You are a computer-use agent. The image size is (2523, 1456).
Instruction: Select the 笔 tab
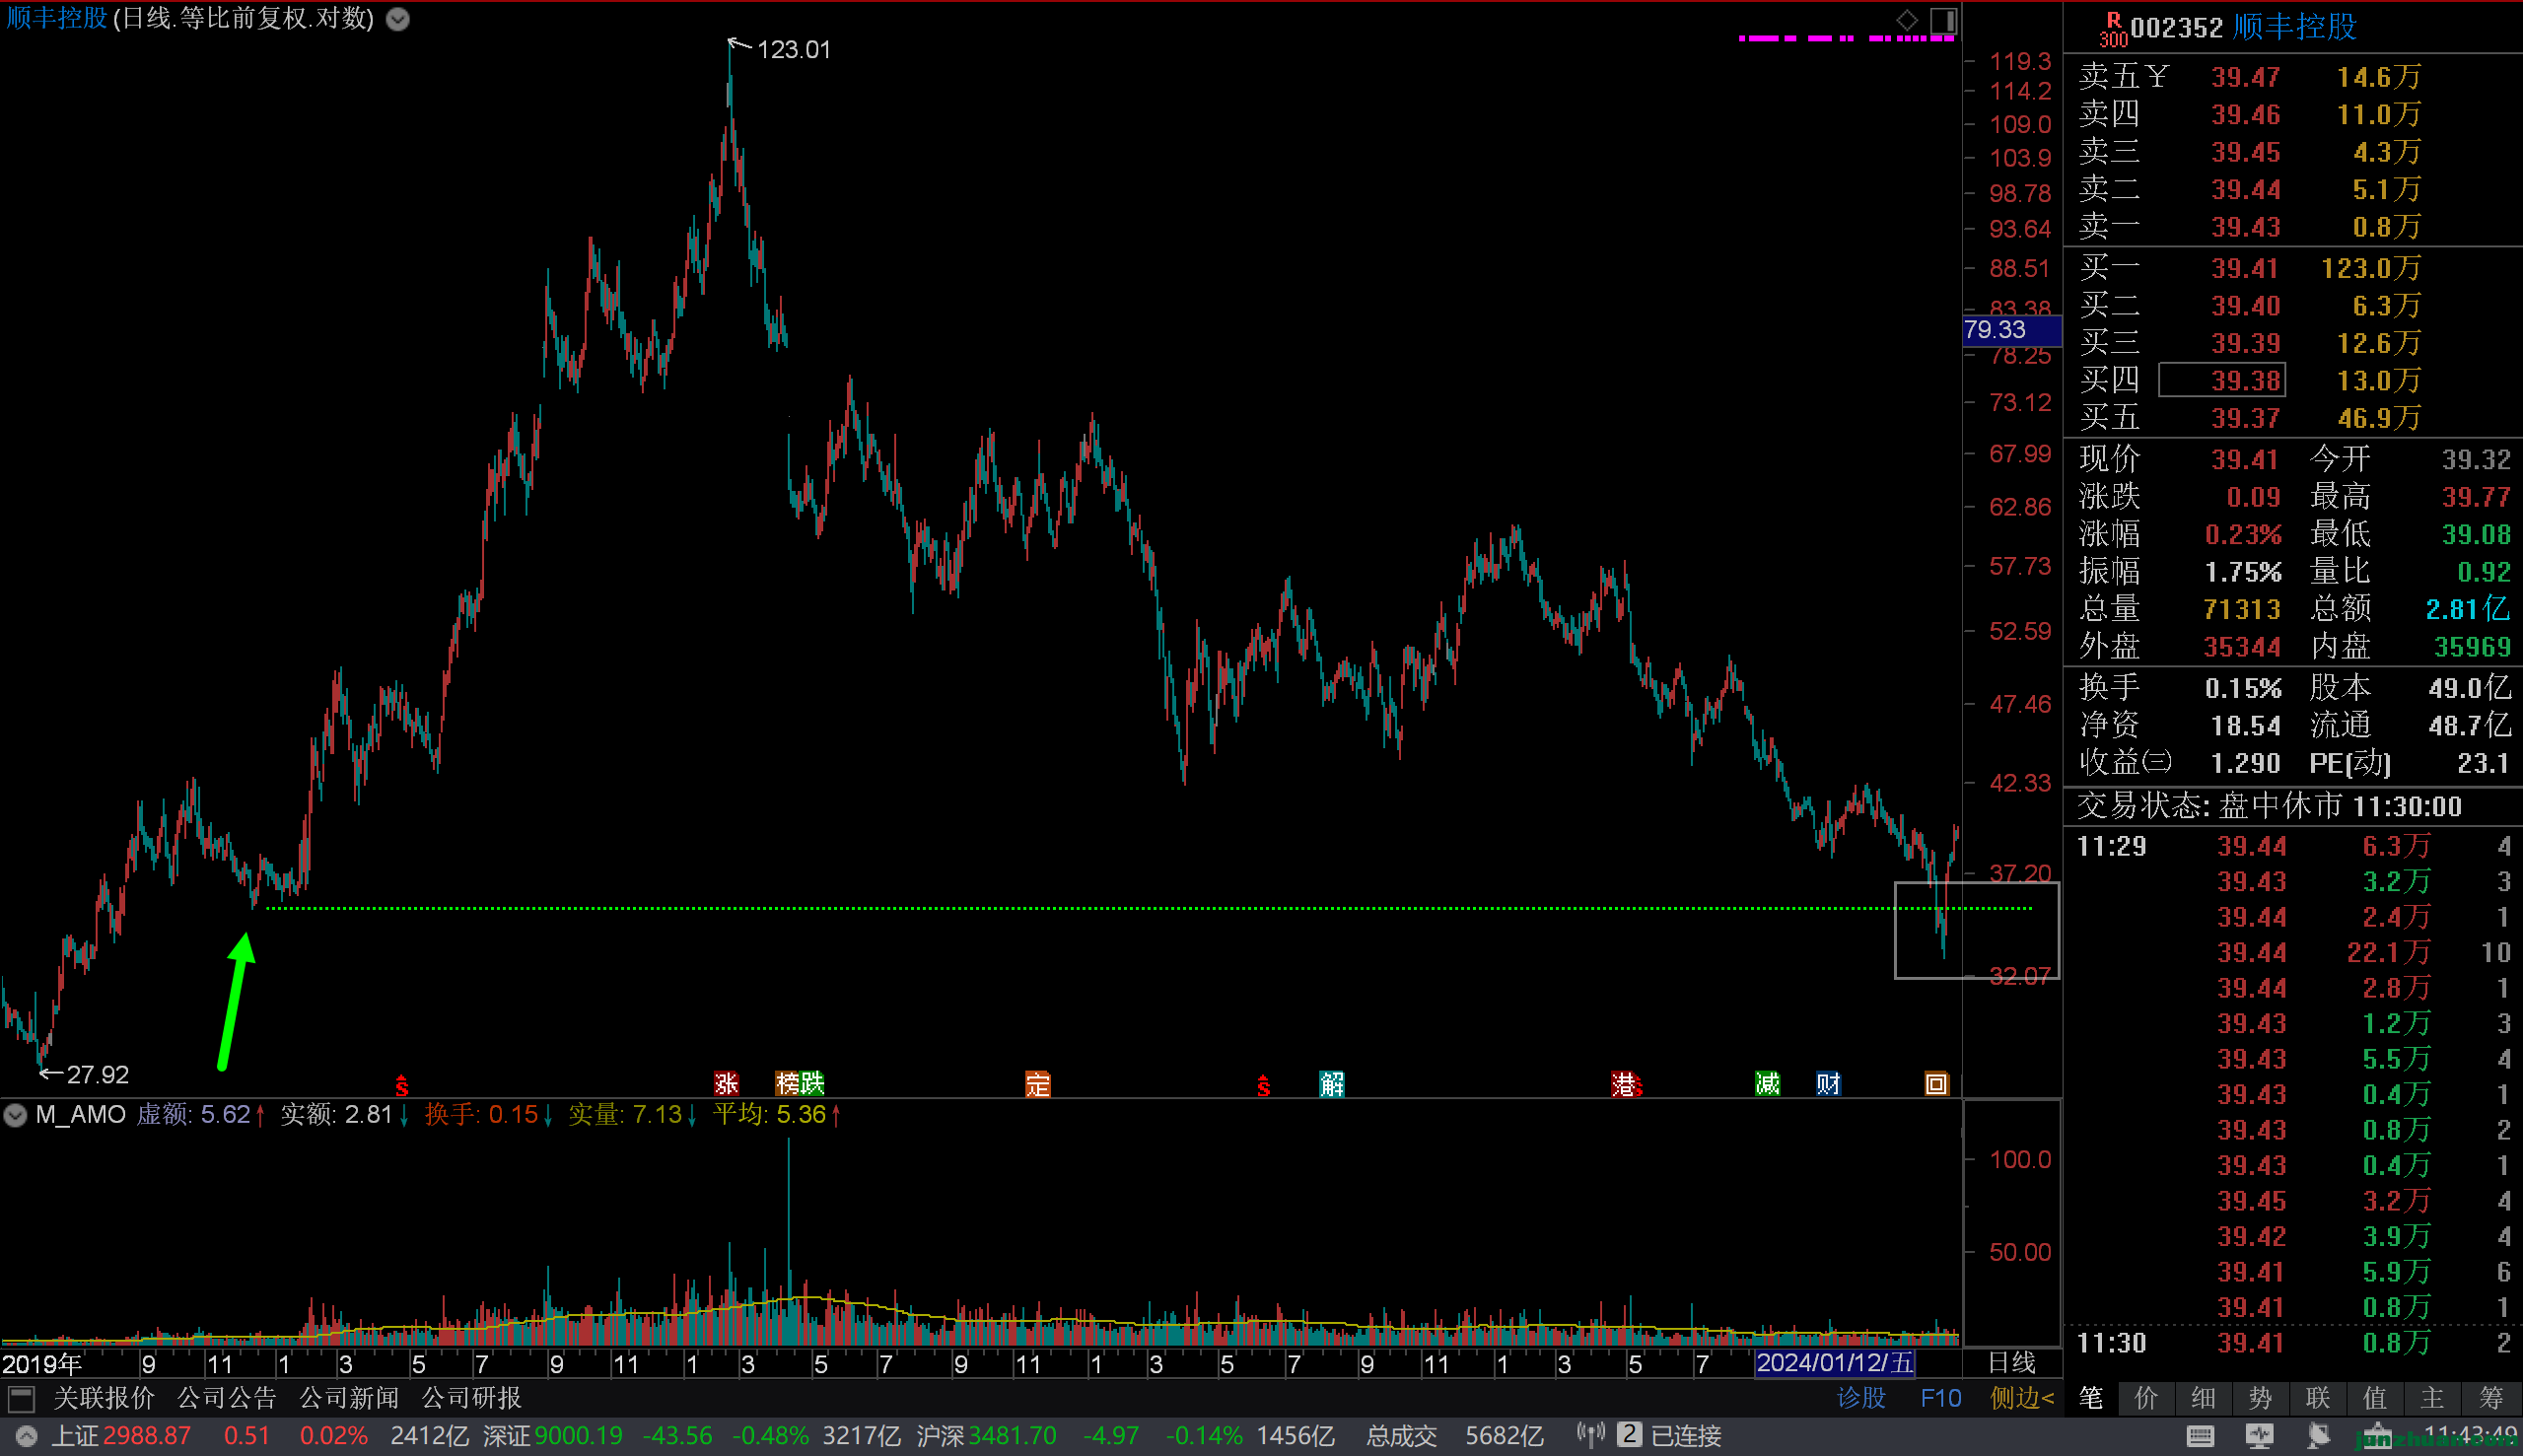pos(2090,1397)
